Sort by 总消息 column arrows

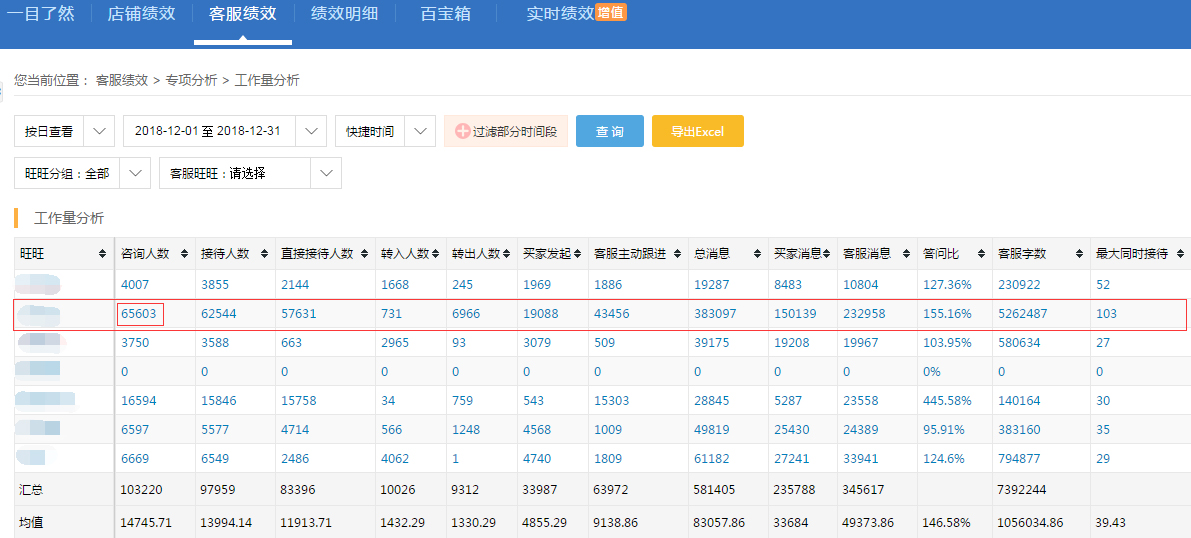757,255
